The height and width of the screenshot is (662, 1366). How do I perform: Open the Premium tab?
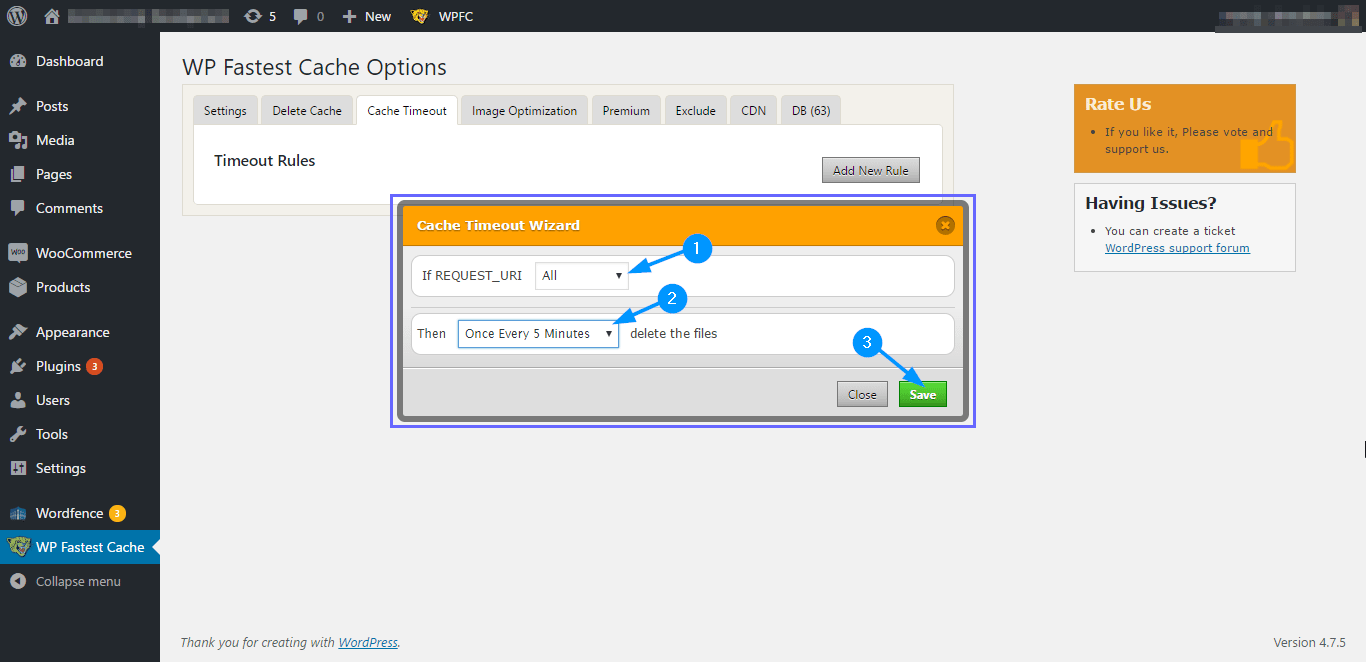point(626,111)
